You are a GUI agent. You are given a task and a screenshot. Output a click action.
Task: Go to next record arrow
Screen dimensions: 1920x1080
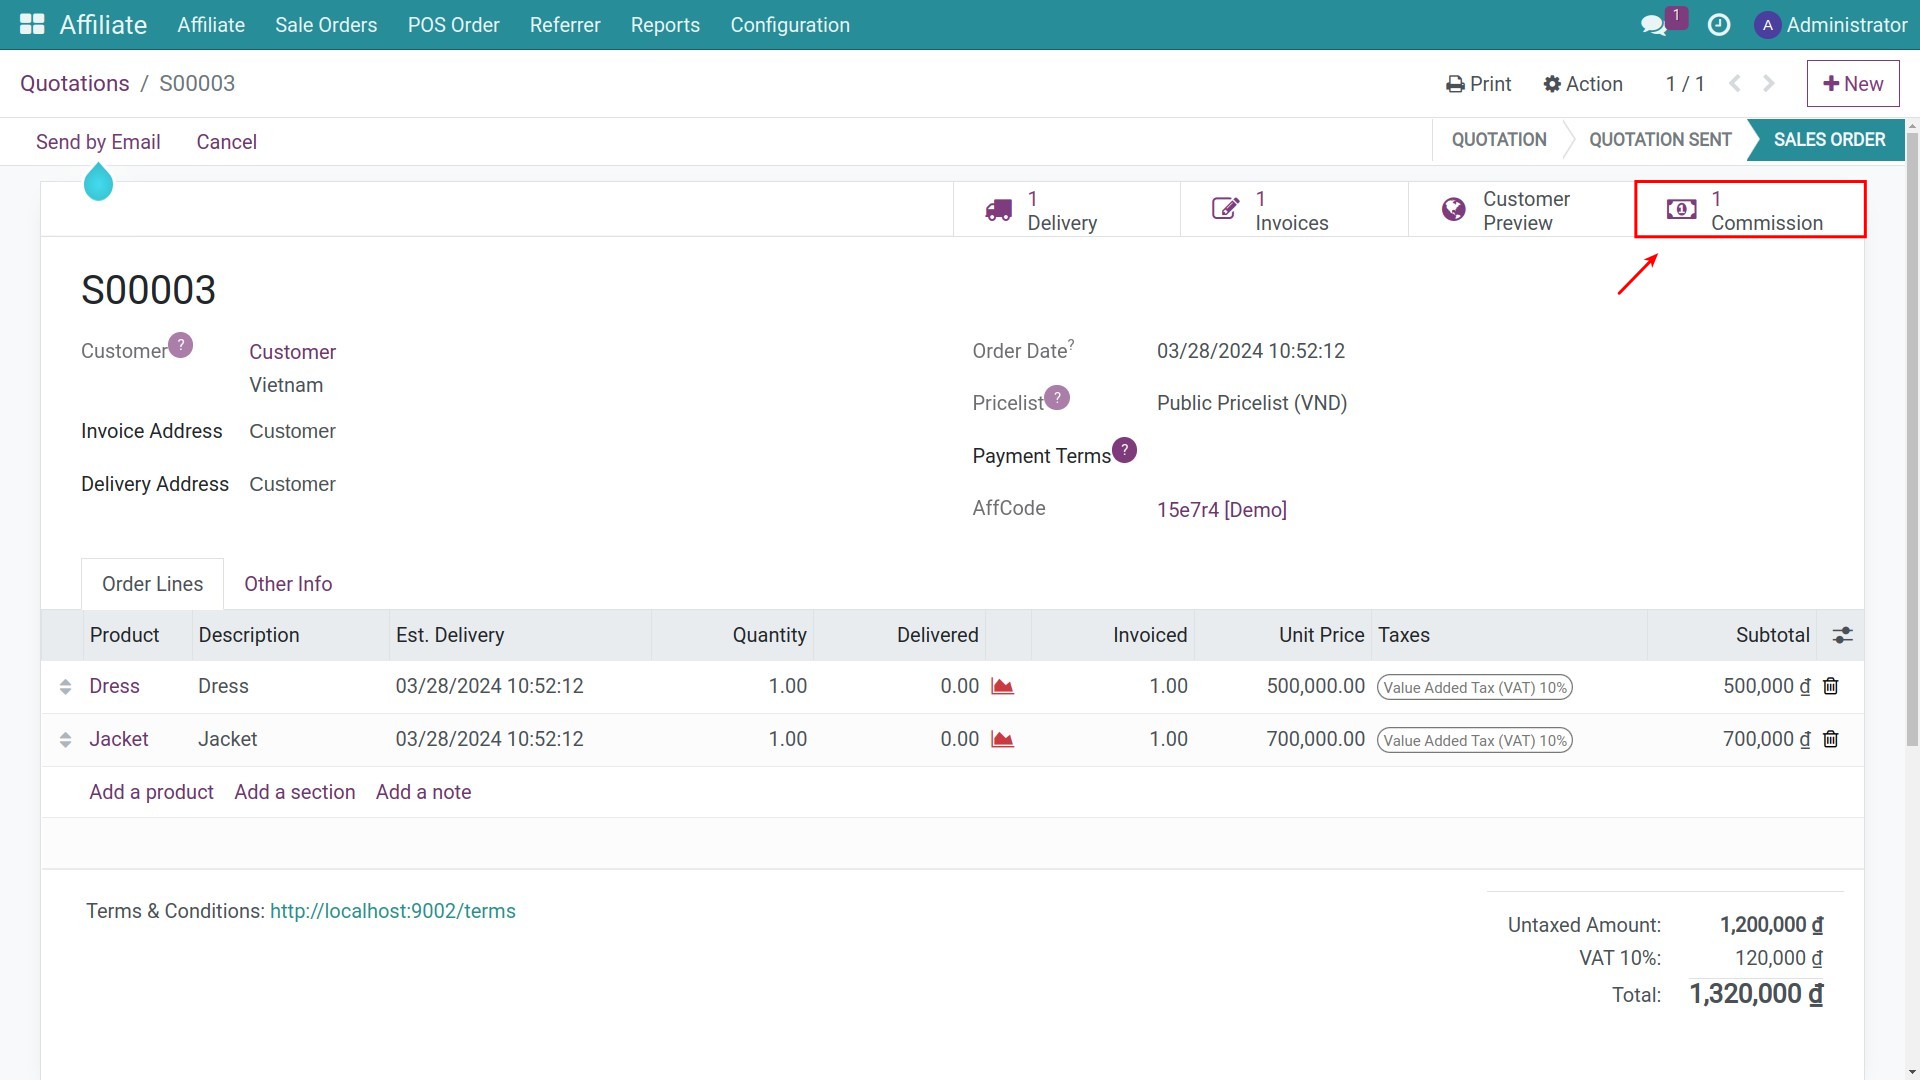point(1769,84)
